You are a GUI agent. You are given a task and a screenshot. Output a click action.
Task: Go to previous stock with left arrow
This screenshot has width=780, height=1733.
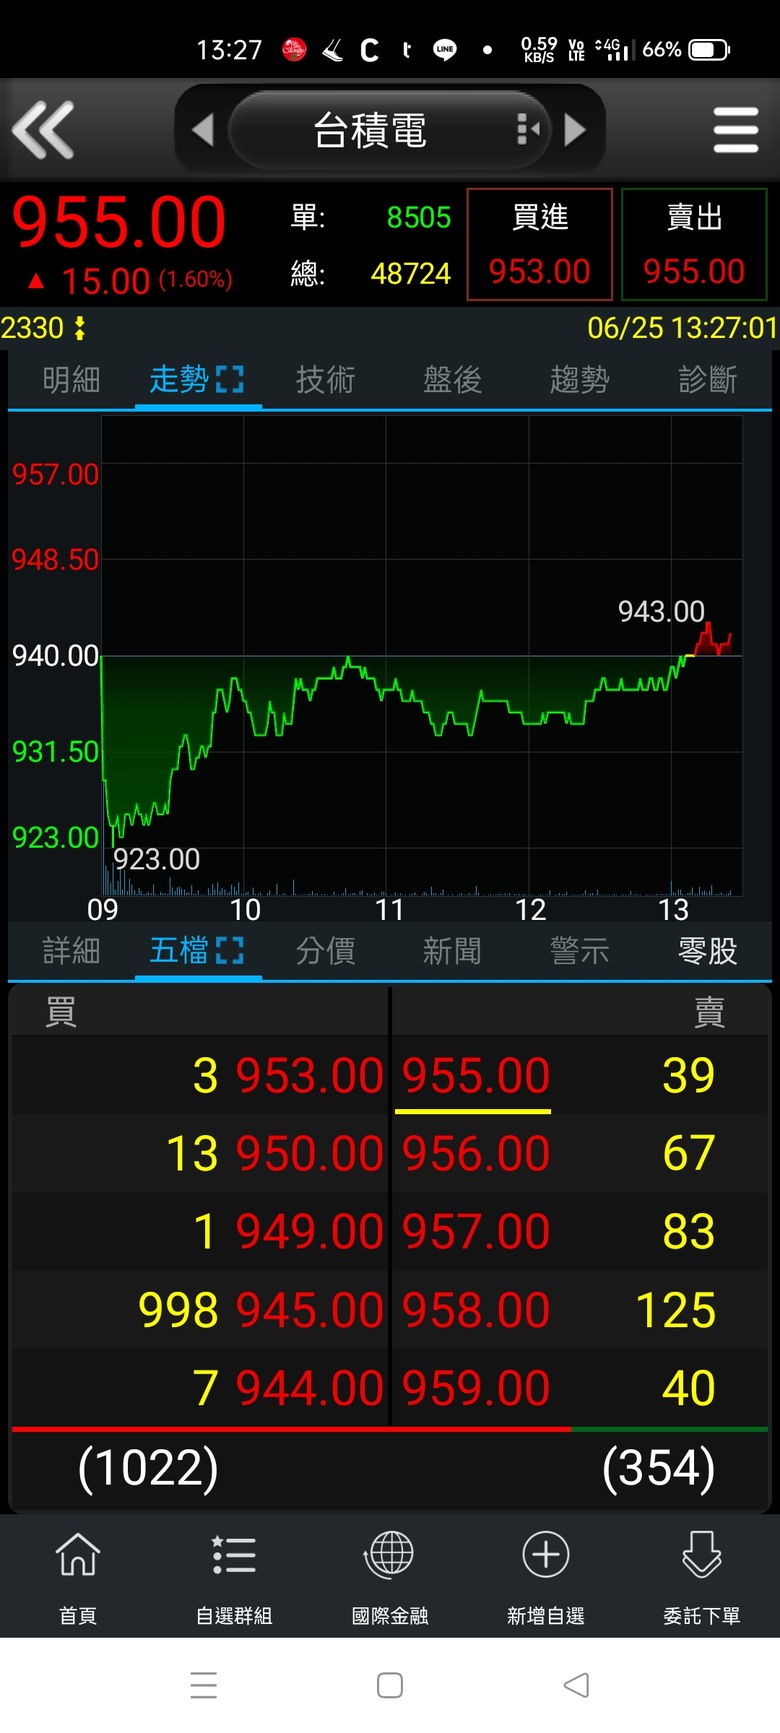[x=203, y=130]
